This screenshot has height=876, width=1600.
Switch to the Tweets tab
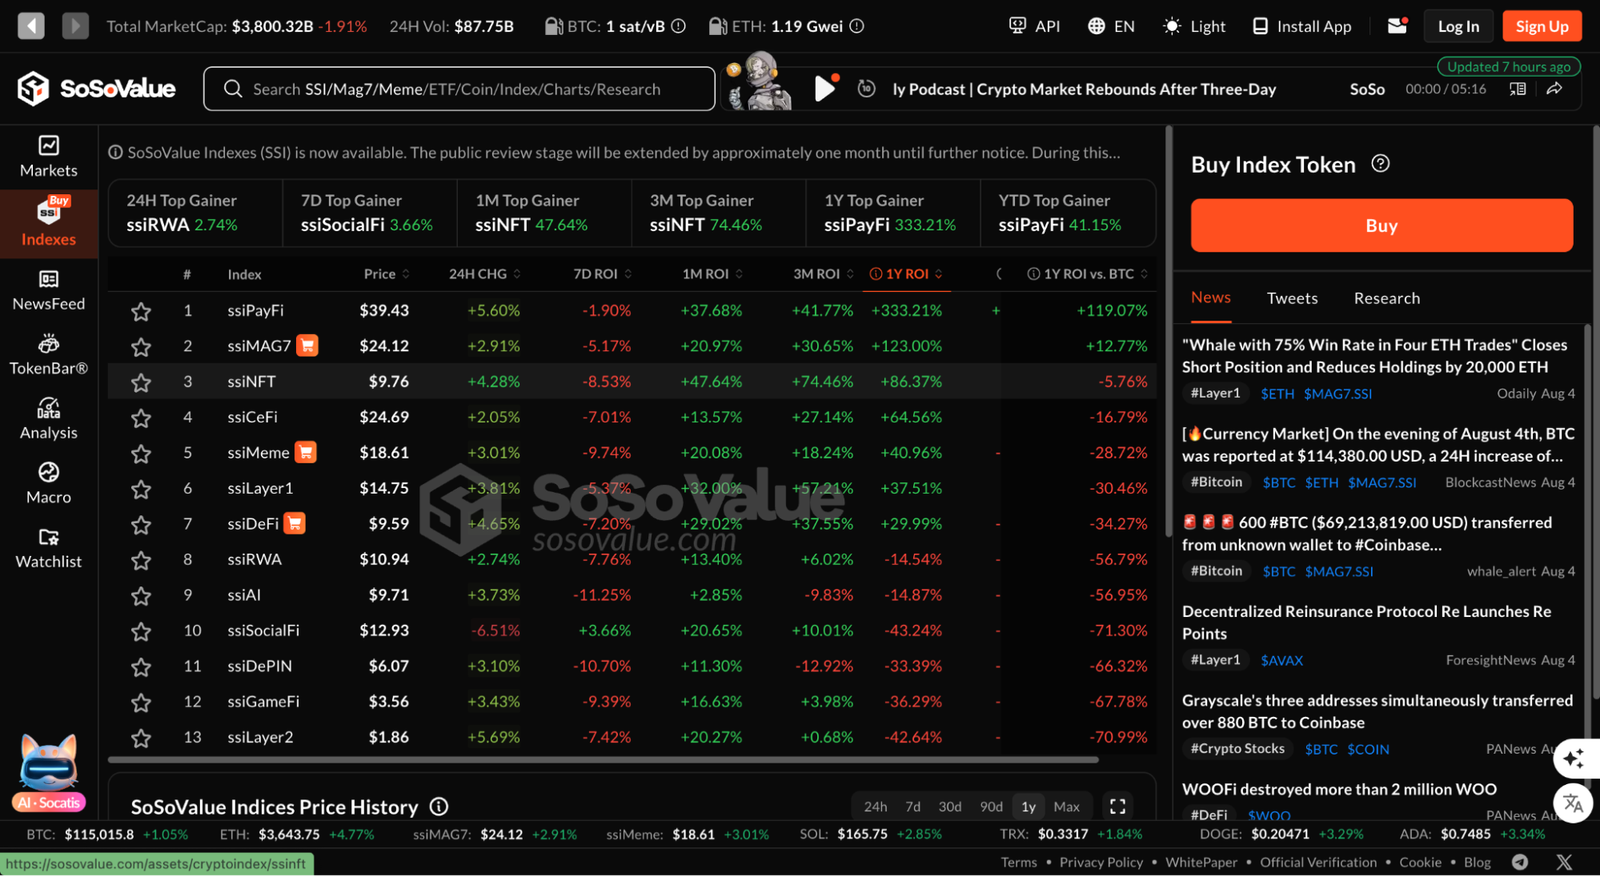pyautogui.click(x=1292, y=298)
